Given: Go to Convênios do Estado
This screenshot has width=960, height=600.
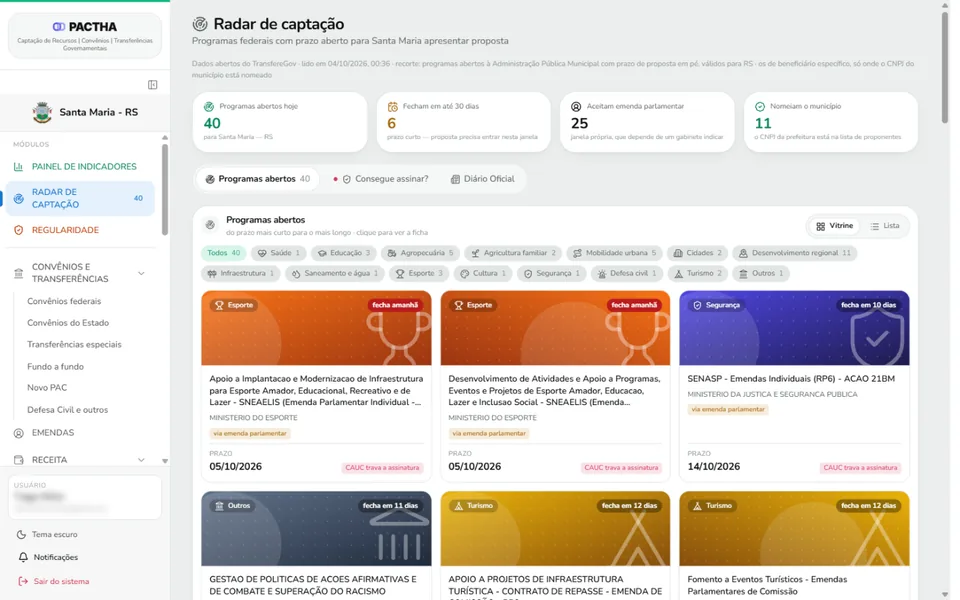Looking at the screenshot, I should (68, 323).
